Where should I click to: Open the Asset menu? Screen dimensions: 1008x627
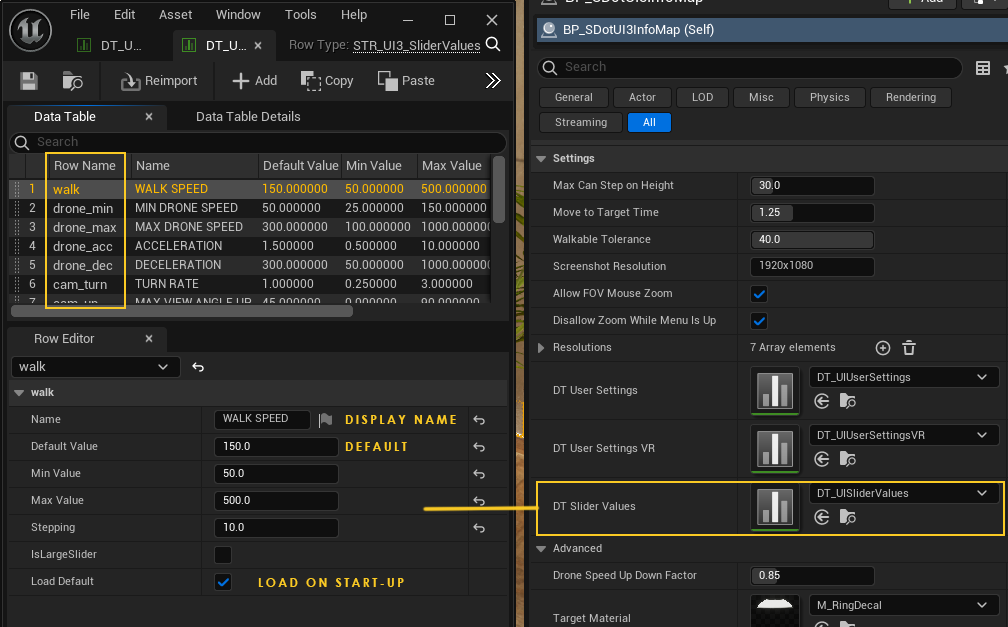click(x=176, y=14)
